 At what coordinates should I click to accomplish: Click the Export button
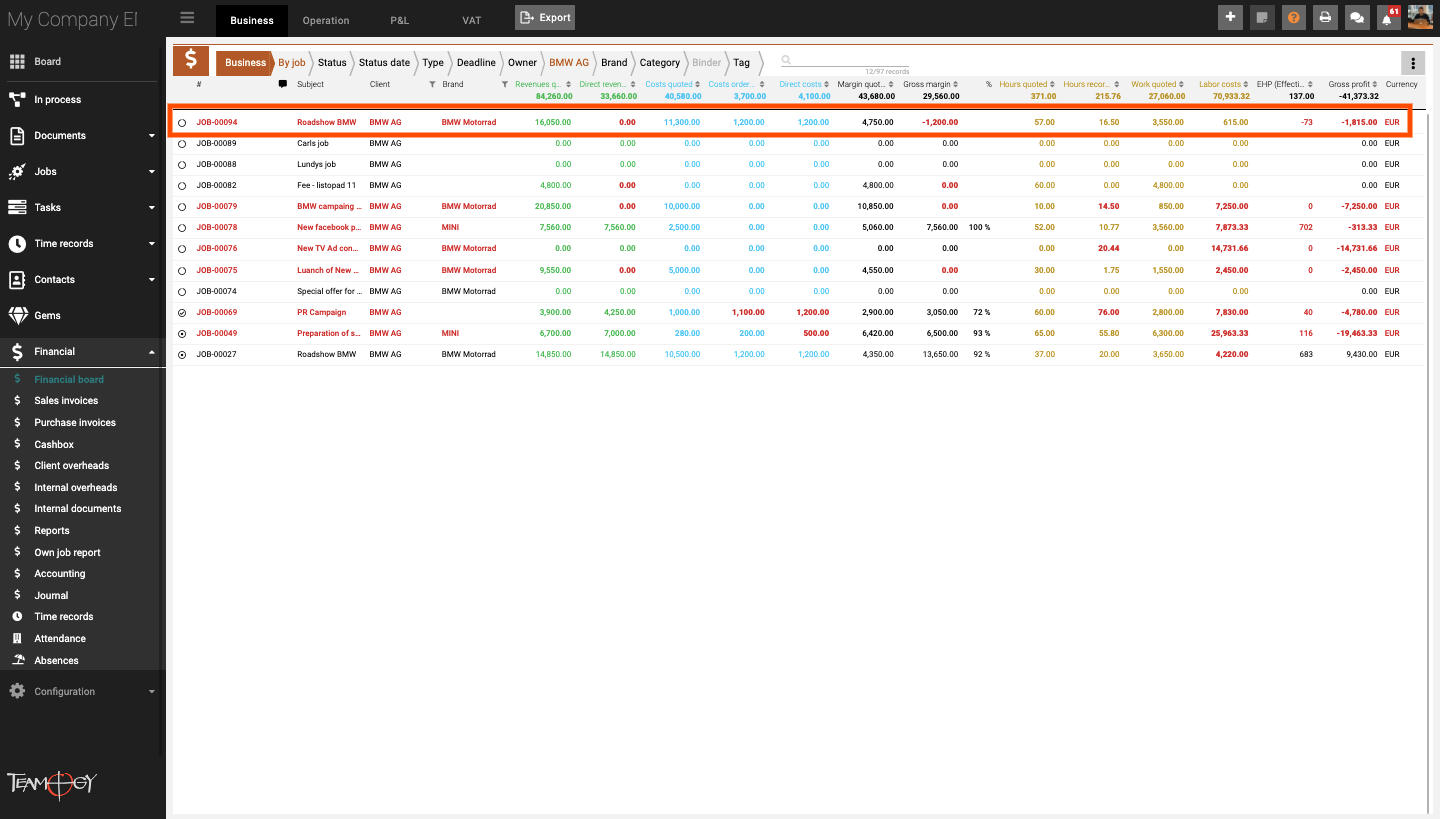pos(545,17)
